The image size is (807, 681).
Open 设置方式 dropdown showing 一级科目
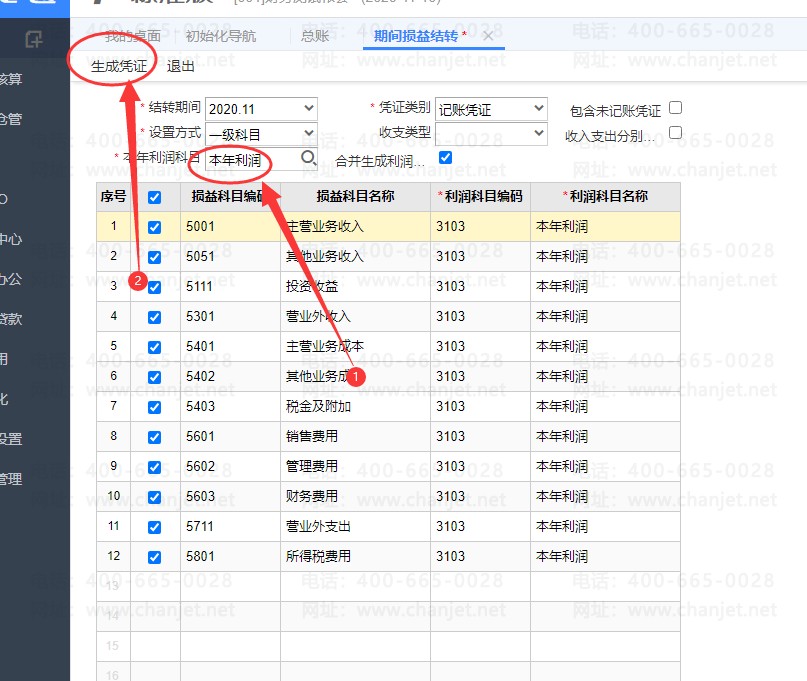[x=261, y=134]
